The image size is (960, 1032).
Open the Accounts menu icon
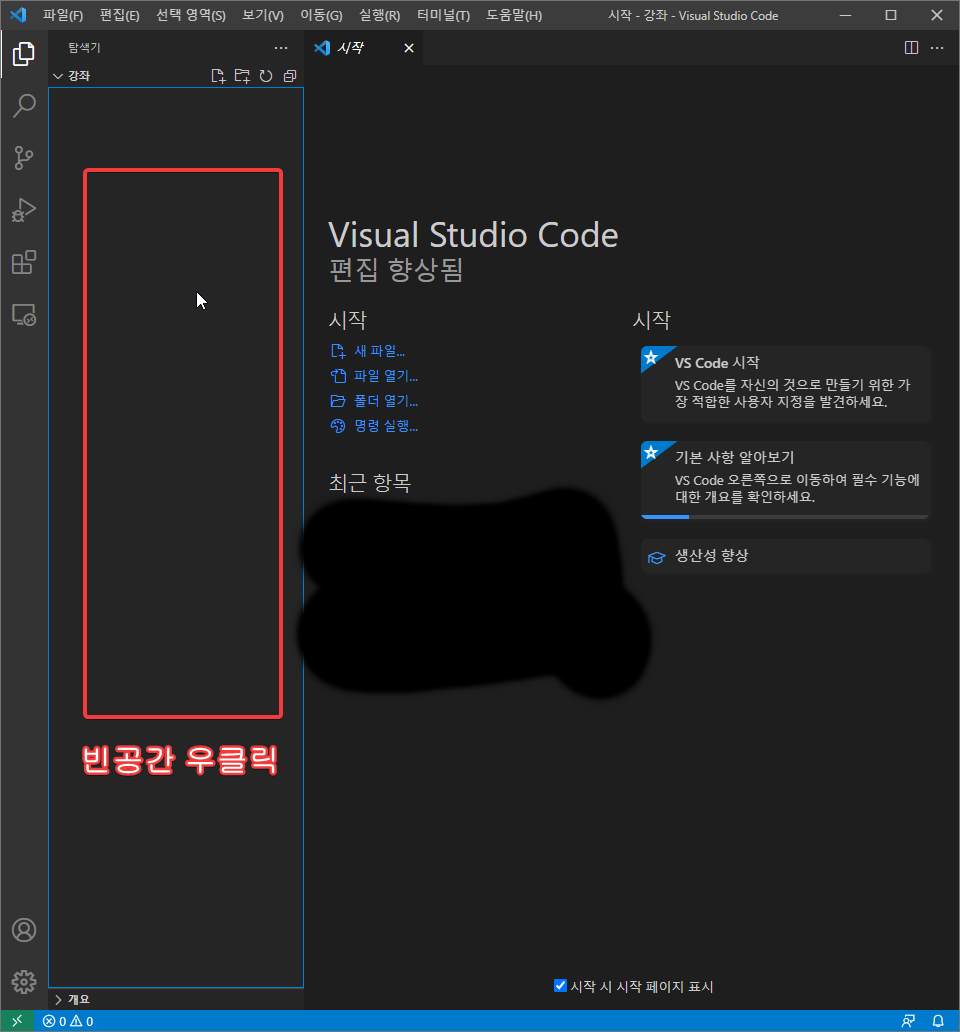[x=24, y=930]
